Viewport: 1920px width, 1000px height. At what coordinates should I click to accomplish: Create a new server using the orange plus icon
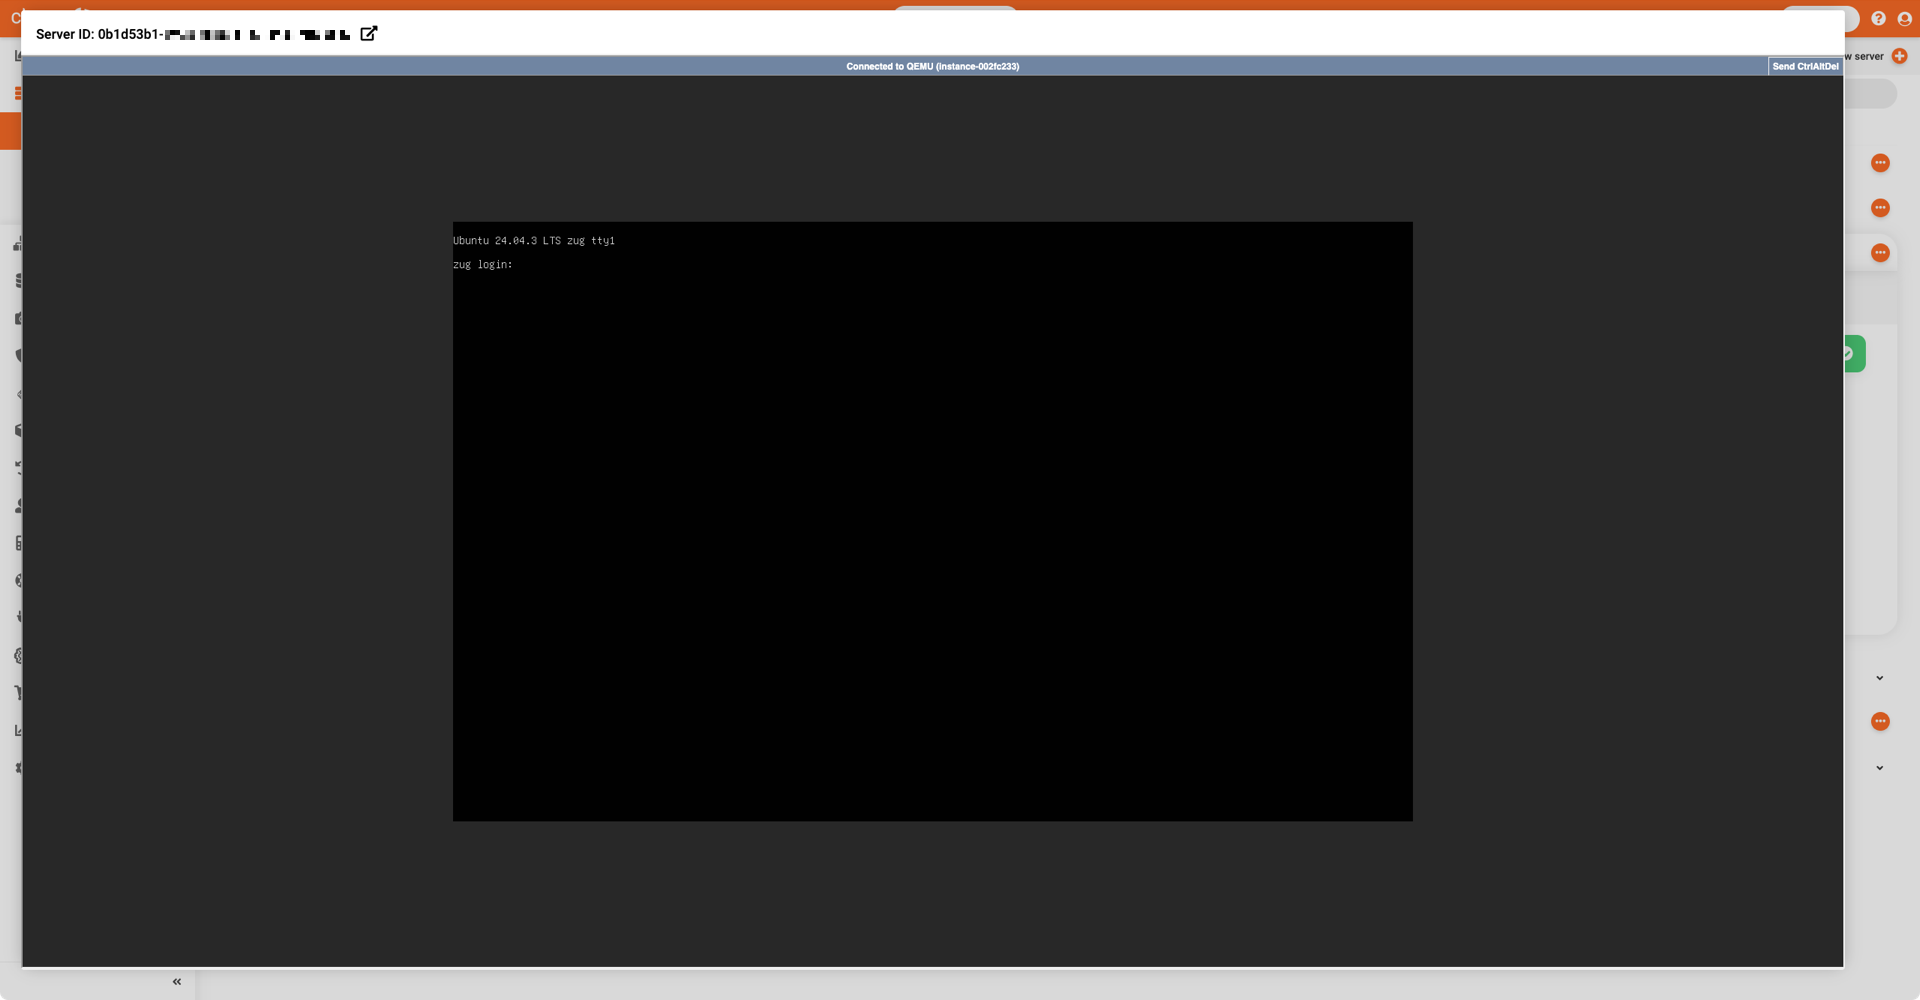tap(1900, 56)
